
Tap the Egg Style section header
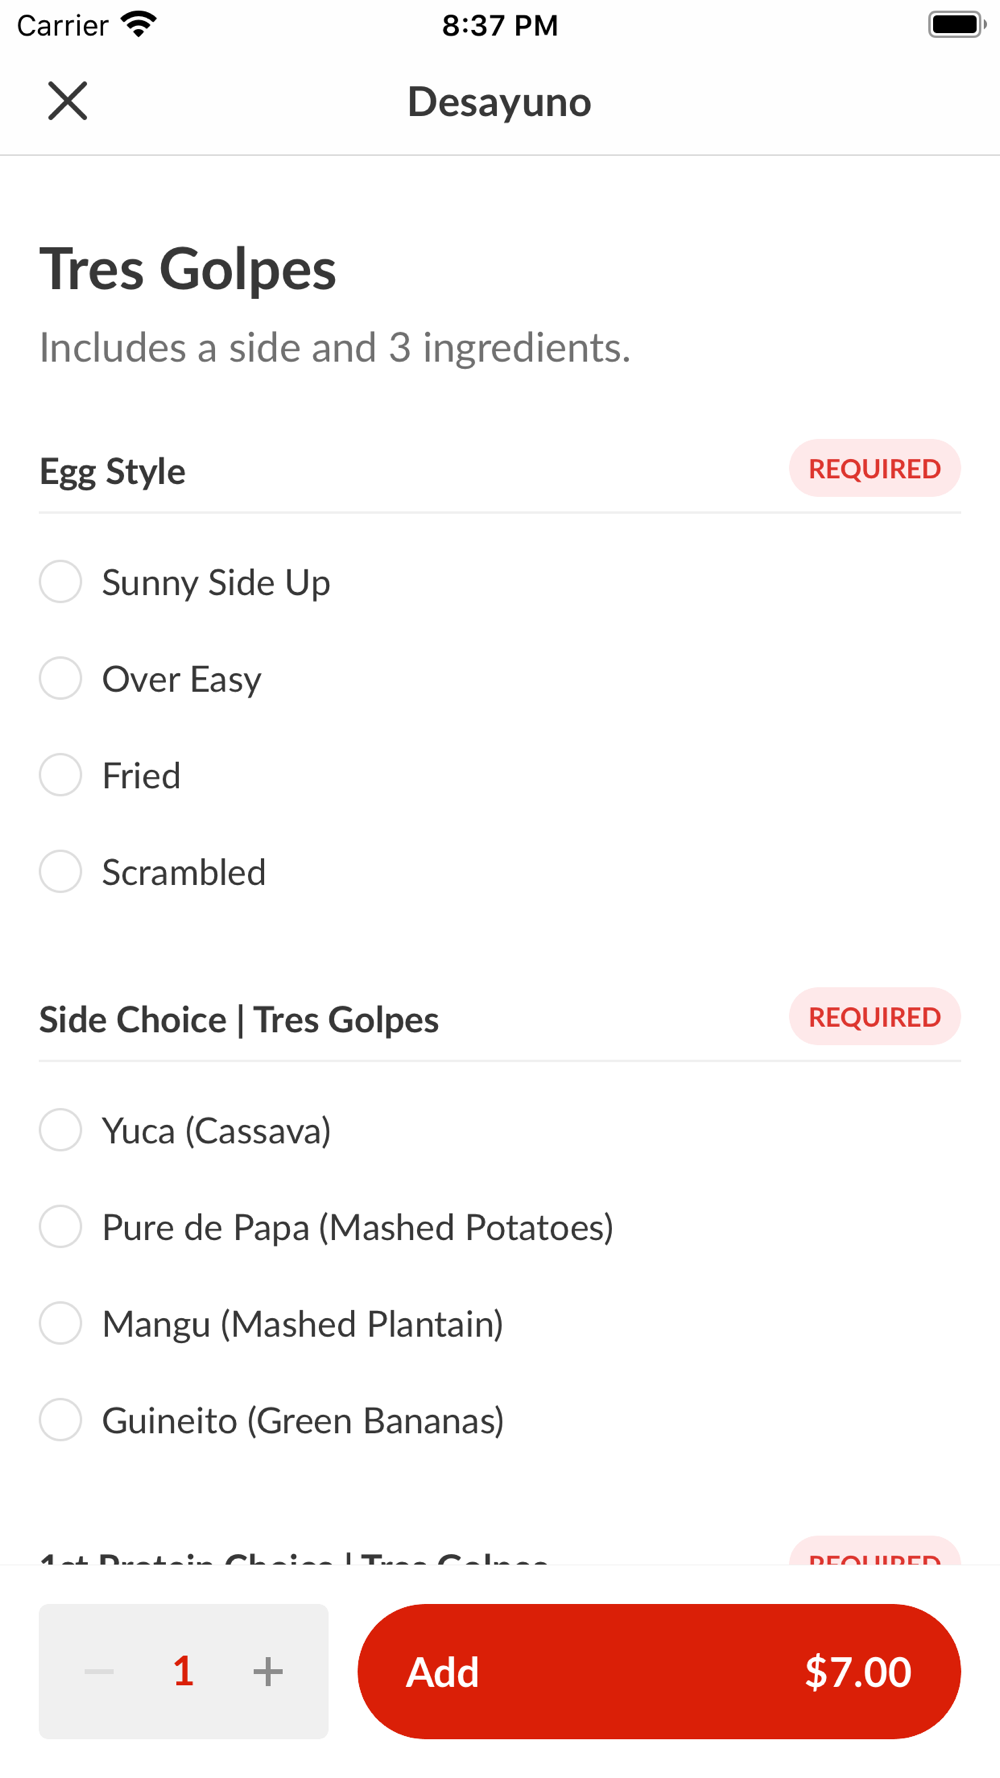[112, 471]
